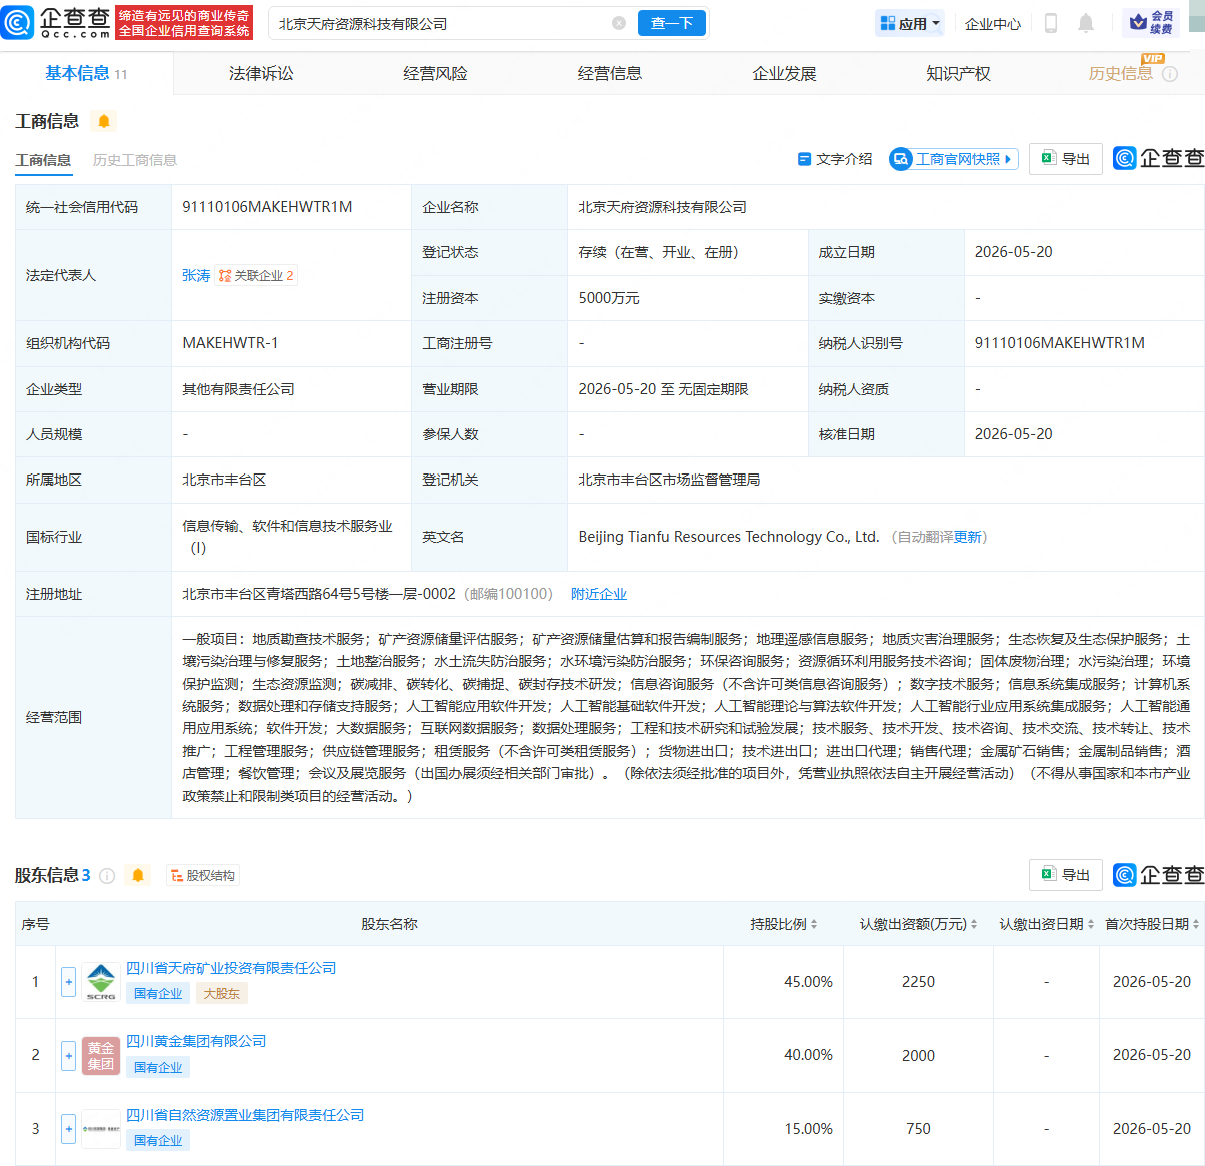Click the orange bell beside 股东信息 heading
This screenshot has width=1205, height=1166.
point(138,876)
